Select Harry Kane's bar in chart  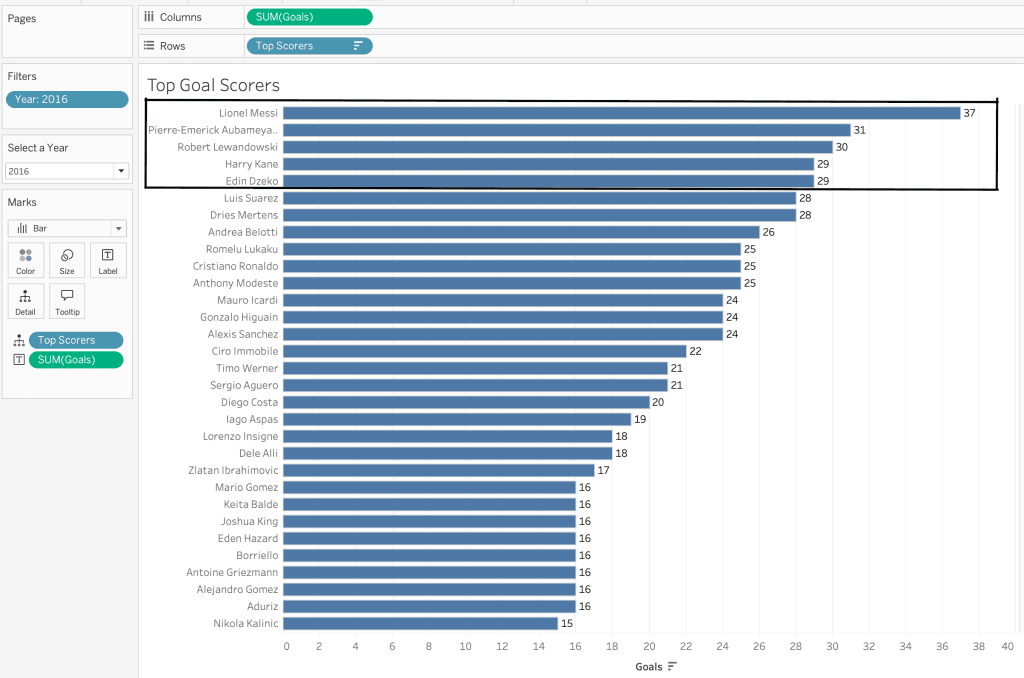(548, 164)
